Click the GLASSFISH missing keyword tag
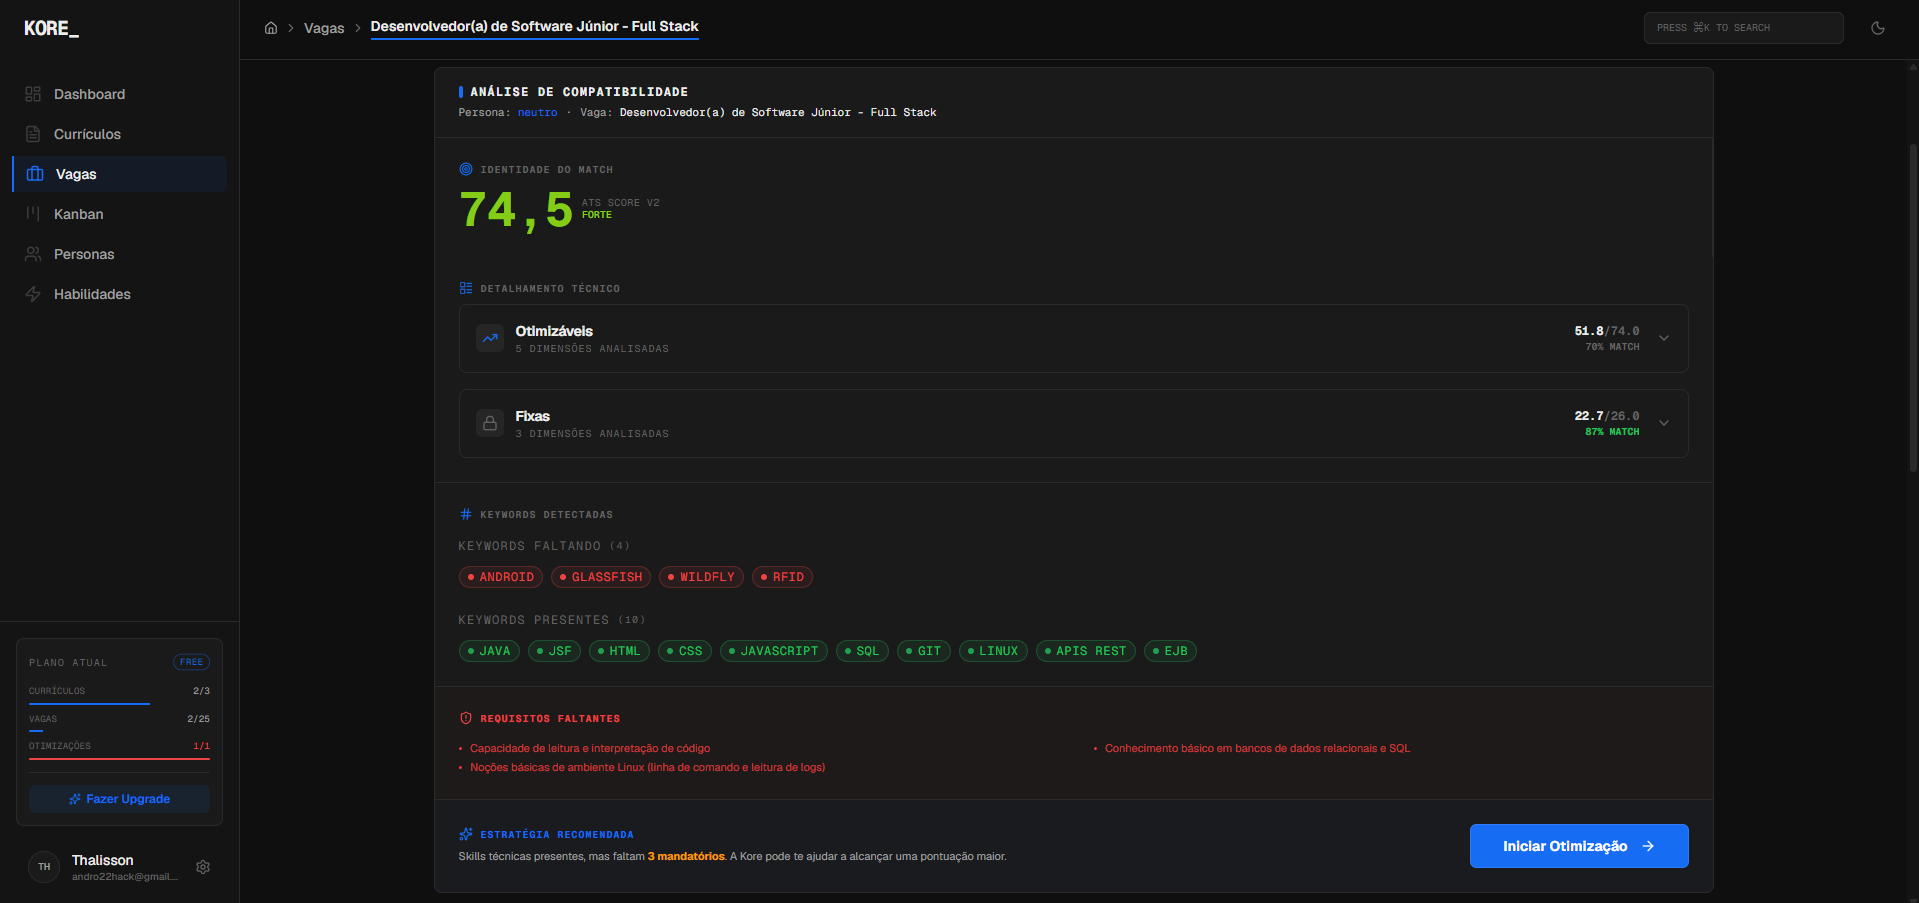Image resolution: width=1919 pixels, height=903 pixels. click(x=601, y=577)
